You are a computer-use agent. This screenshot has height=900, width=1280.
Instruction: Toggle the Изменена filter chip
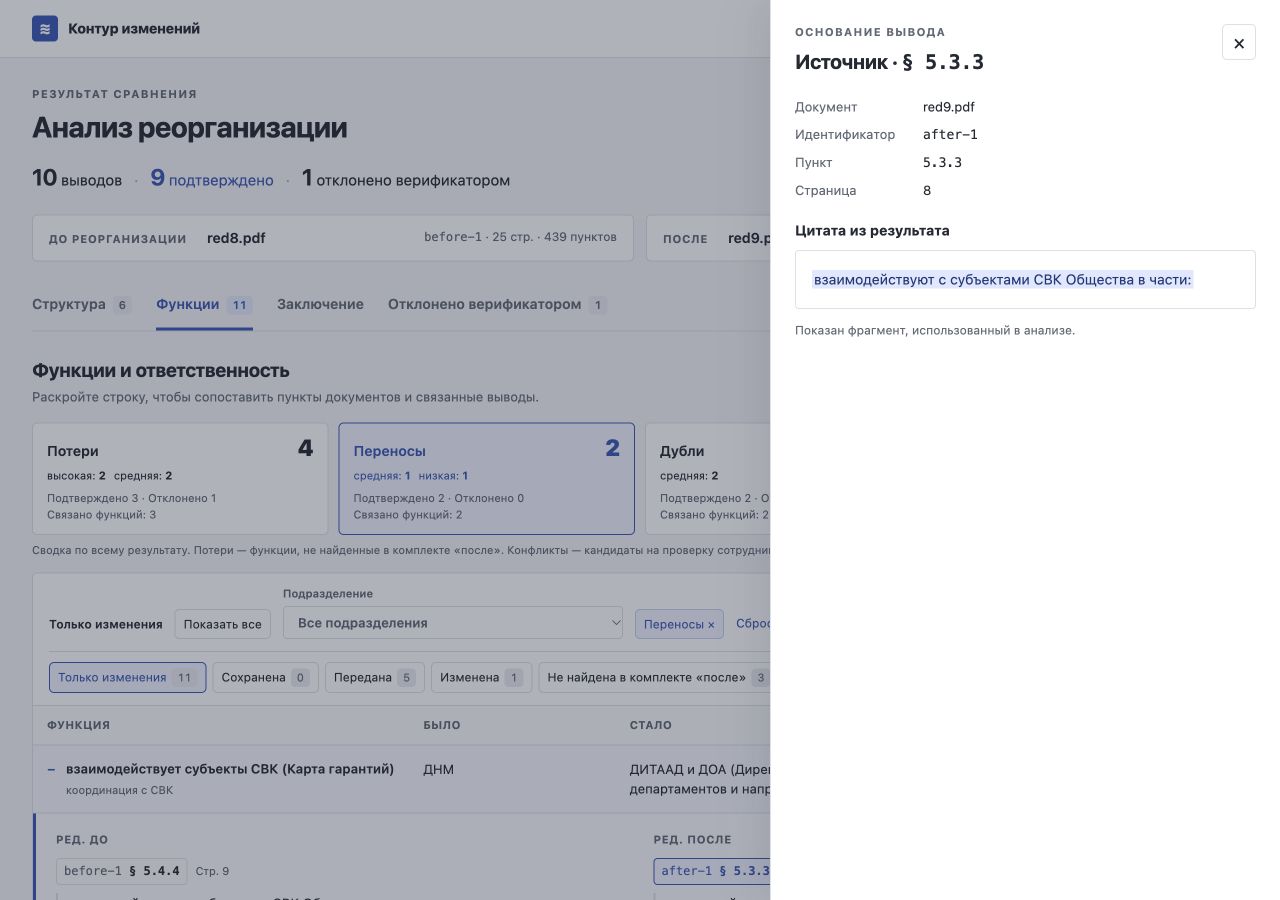click(x=482, y=678)
